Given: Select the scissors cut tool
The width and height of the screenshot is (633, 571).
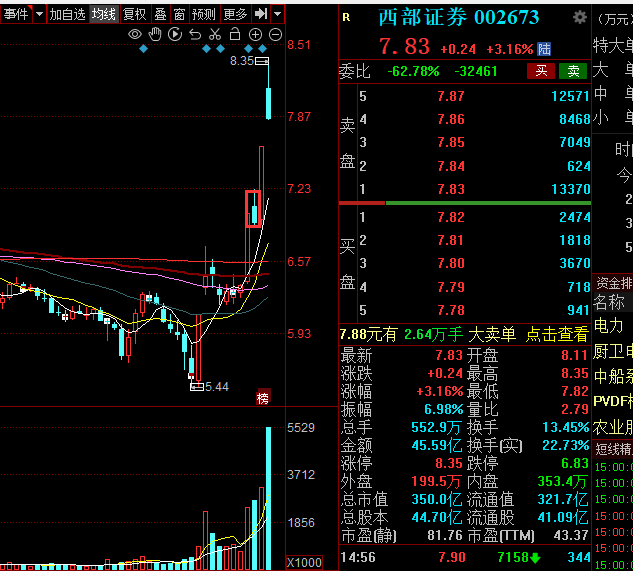Looking at the screenshot, I should (x=215, y=35).
